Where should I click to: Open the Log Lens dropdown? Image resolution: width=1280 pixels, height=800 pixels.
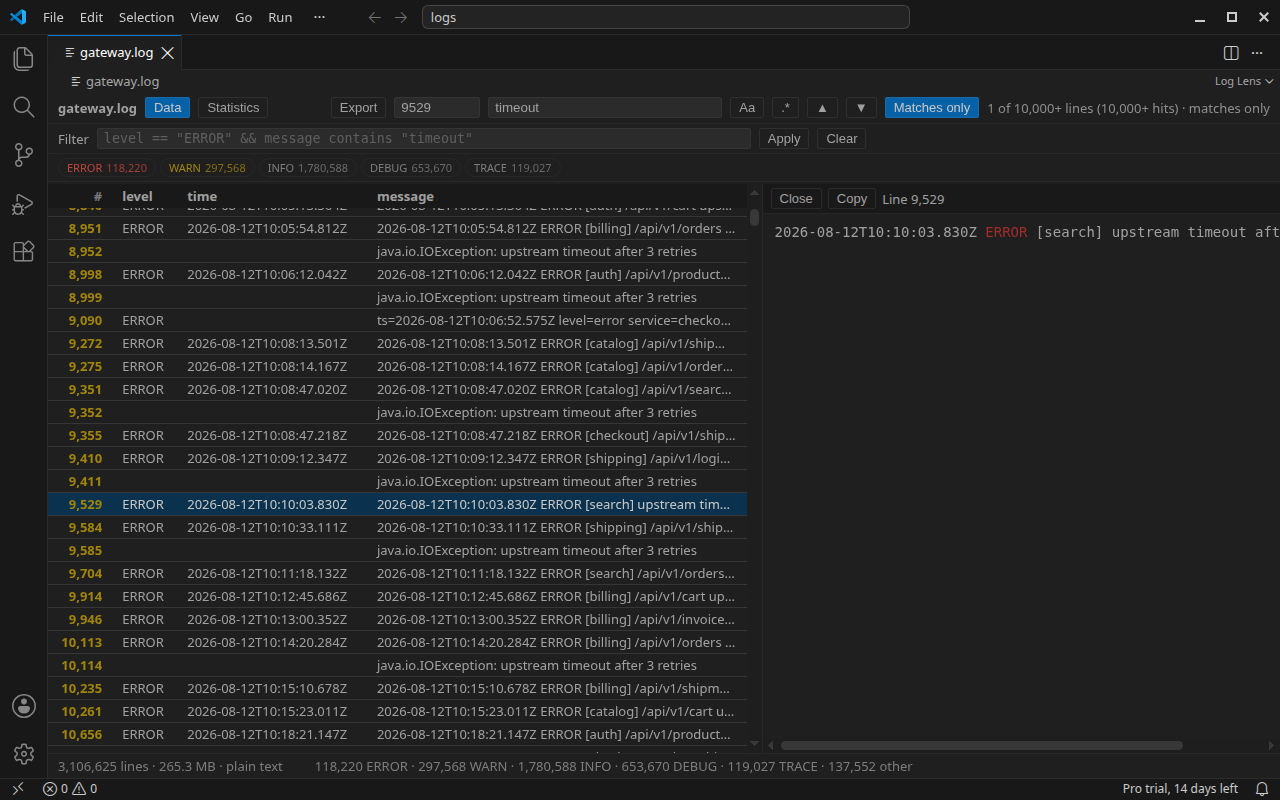tap(1244, 81)
